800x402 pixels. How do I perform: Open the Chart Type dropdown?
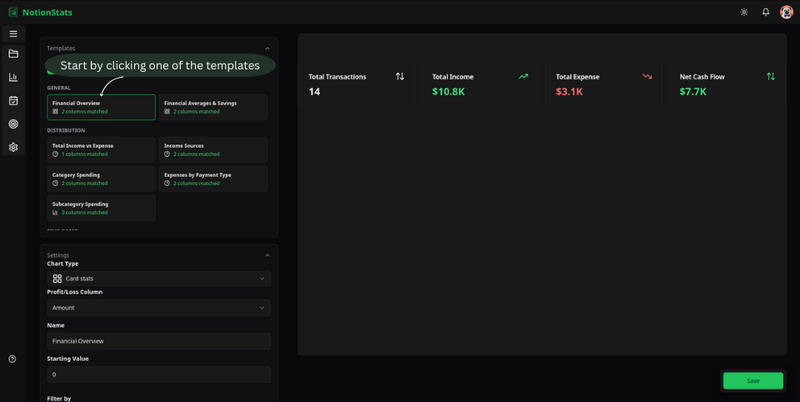(x=159, y=279)
